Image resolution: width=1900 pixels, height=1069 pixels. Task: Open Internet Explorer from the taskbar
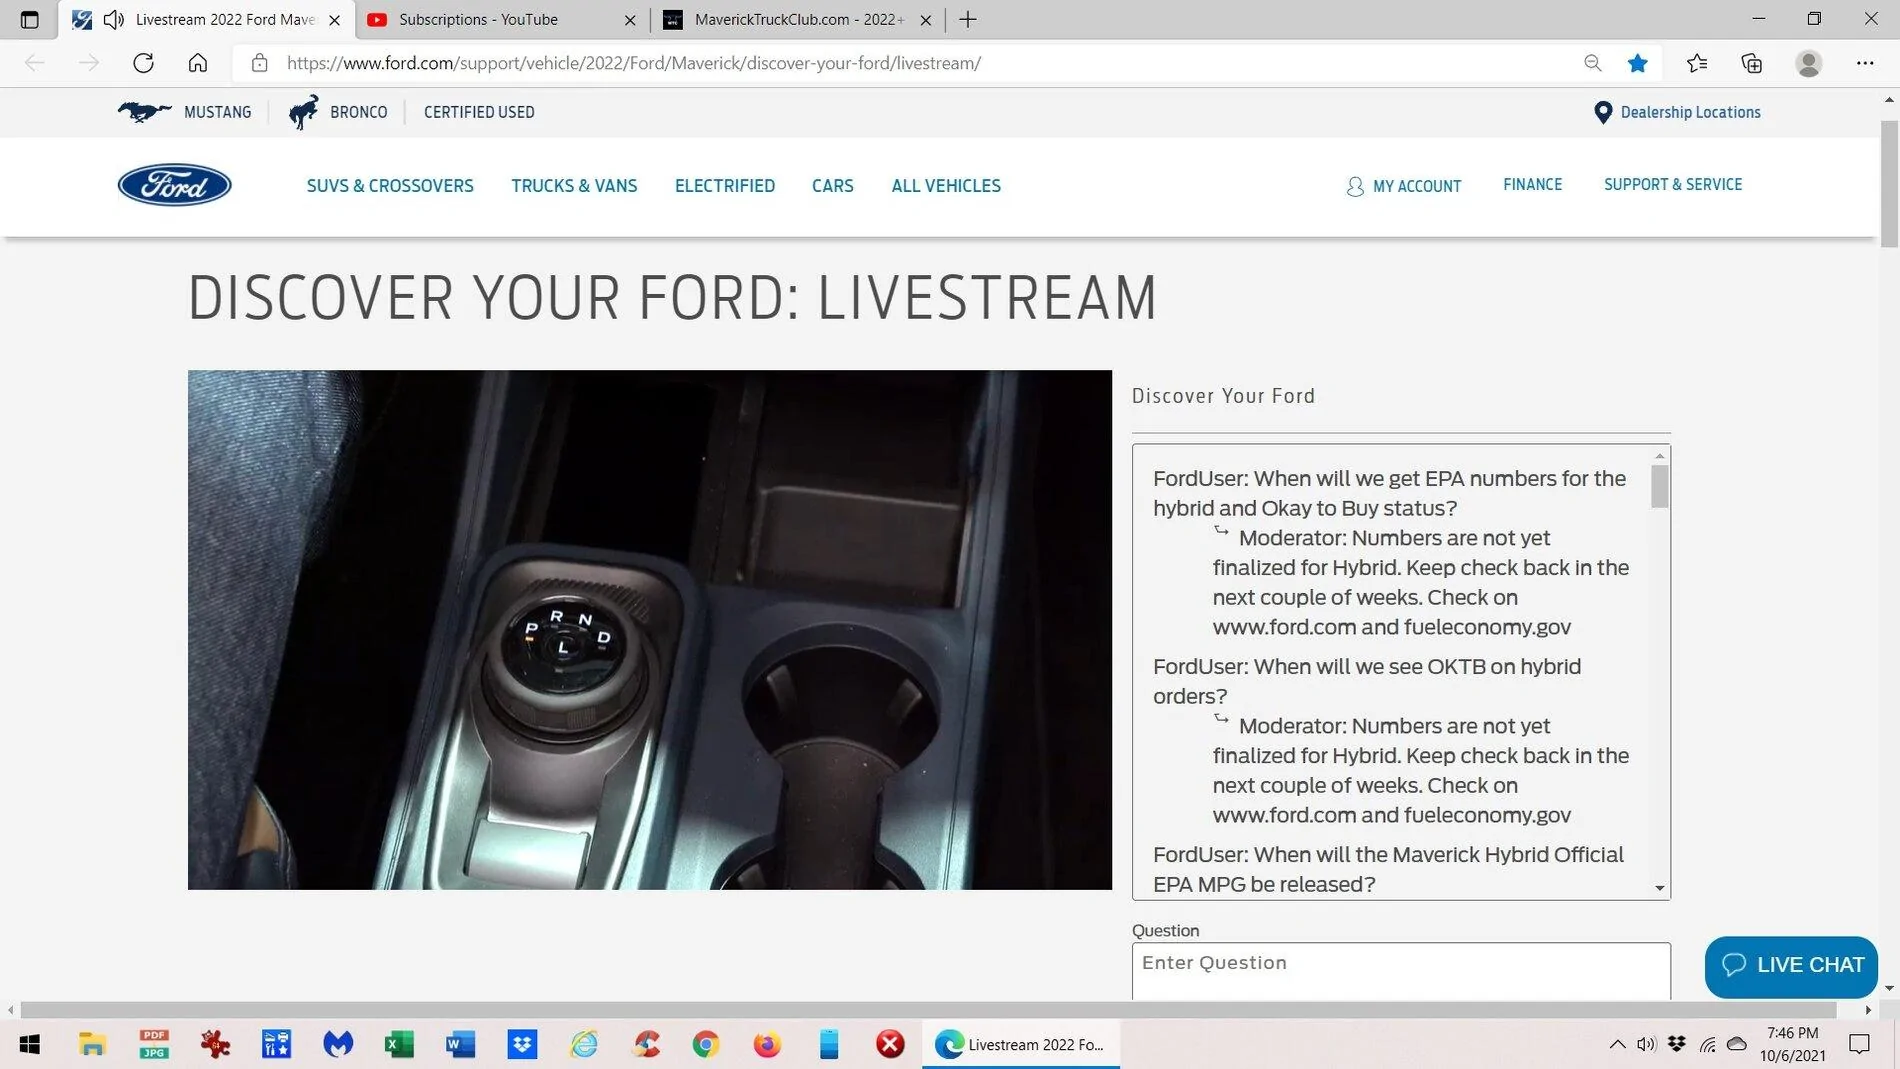click(x=584, y=1044)
